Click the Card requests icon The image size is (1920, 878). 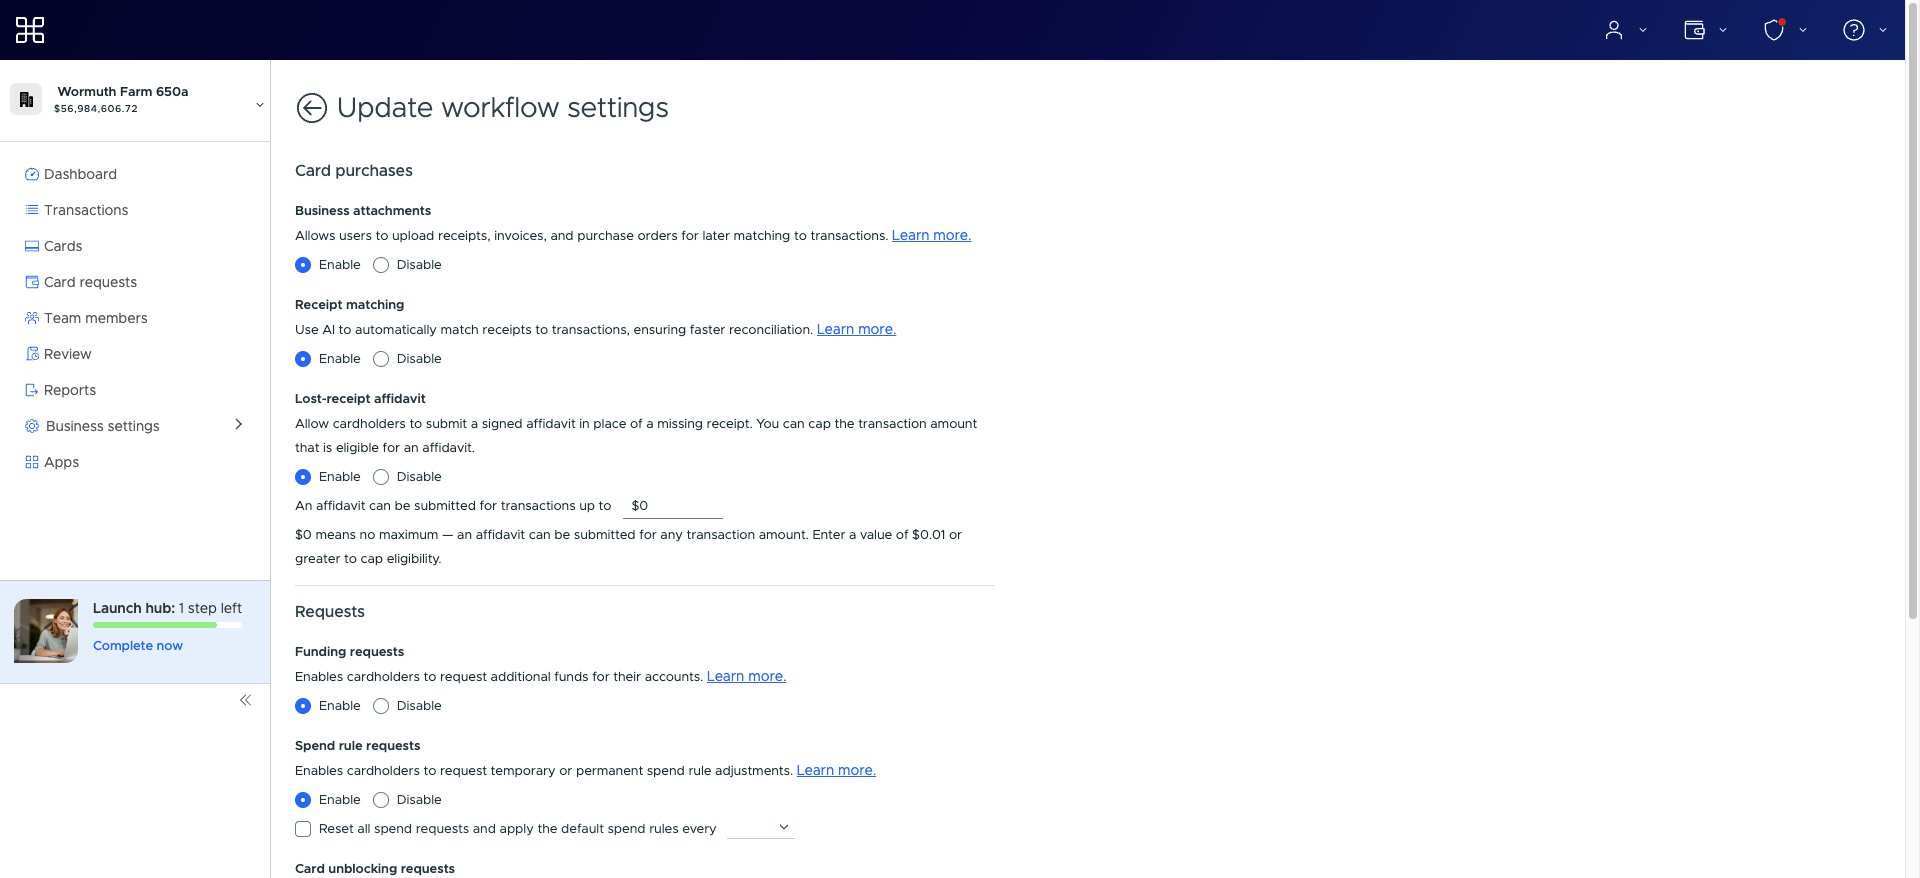[32, 282]
